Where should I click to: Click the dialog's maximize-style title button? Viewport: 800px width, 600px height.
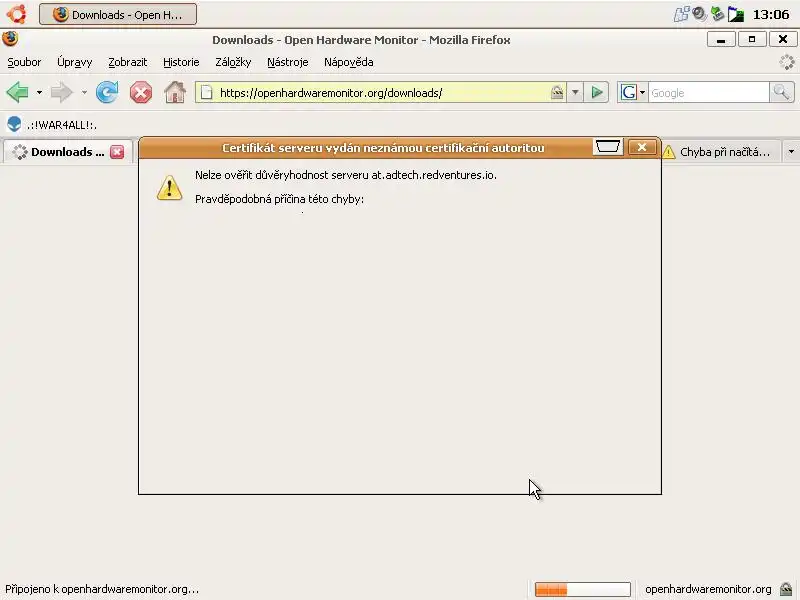(607, 147)
